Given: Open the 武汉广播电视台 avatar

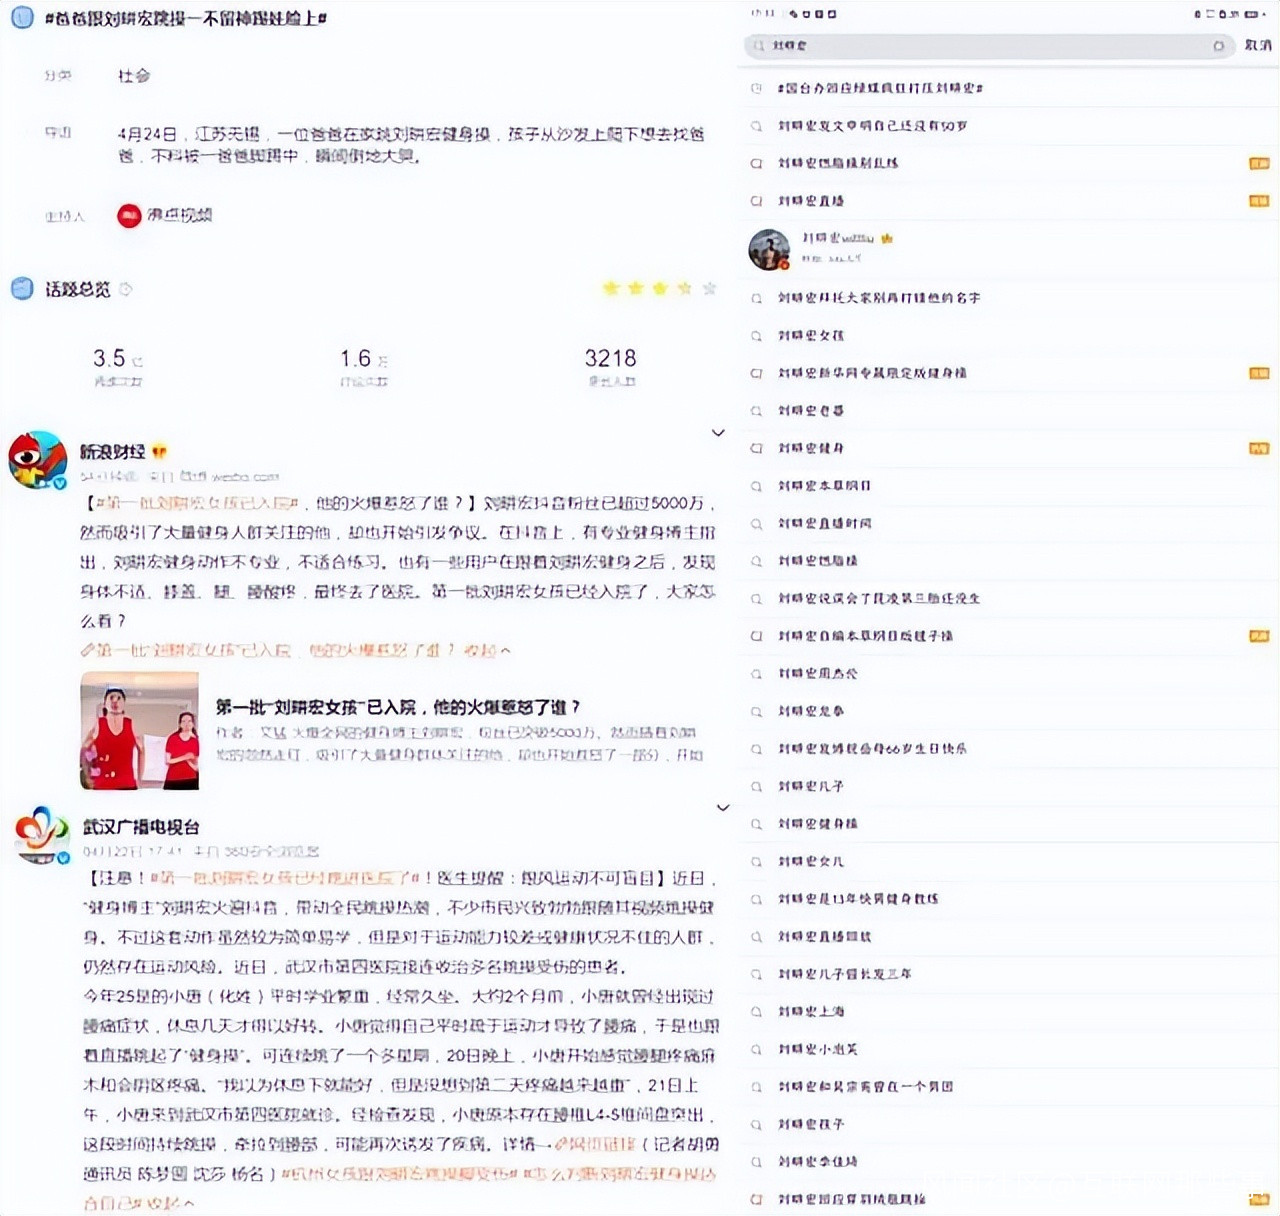Looking at the screenshot, I should click(41, 835).
